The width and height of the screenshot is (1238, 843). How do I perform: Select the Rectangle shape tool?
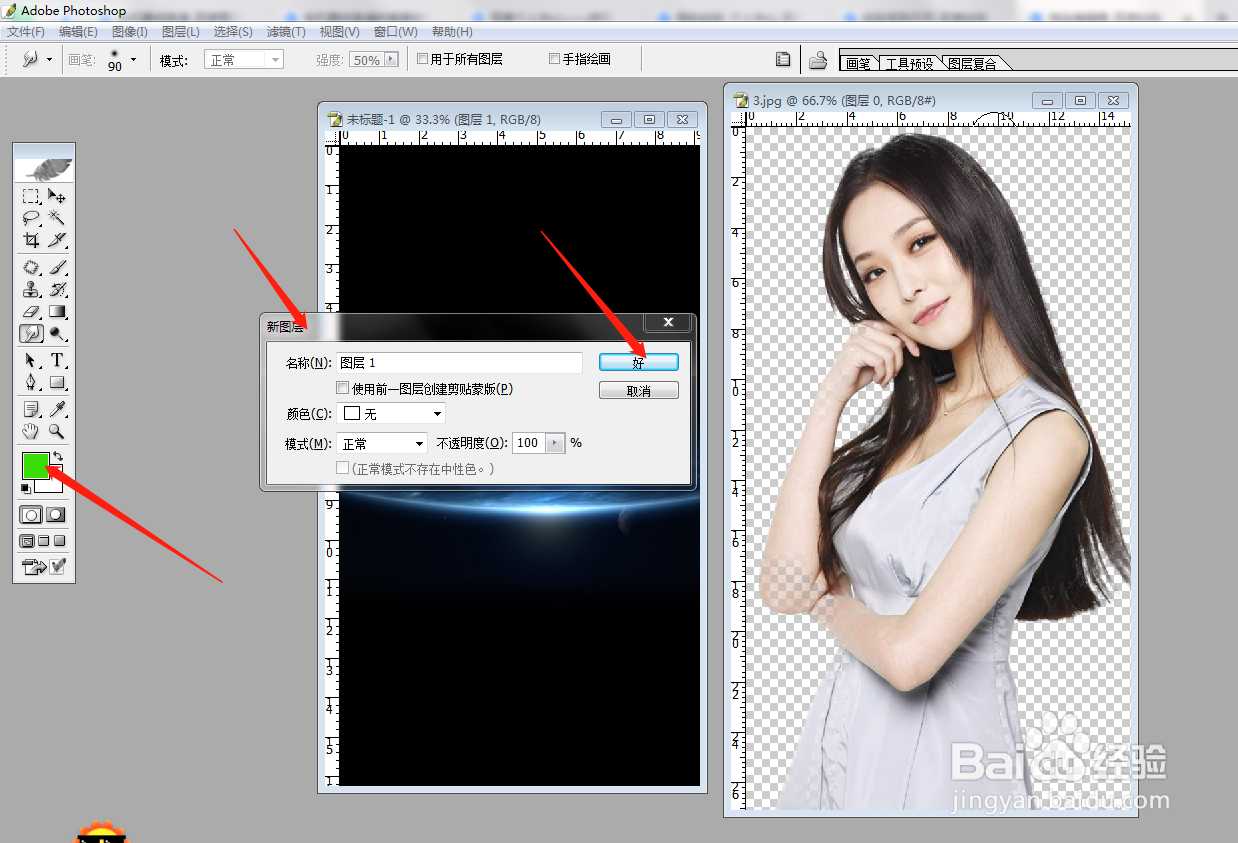[x=57, y=382]
